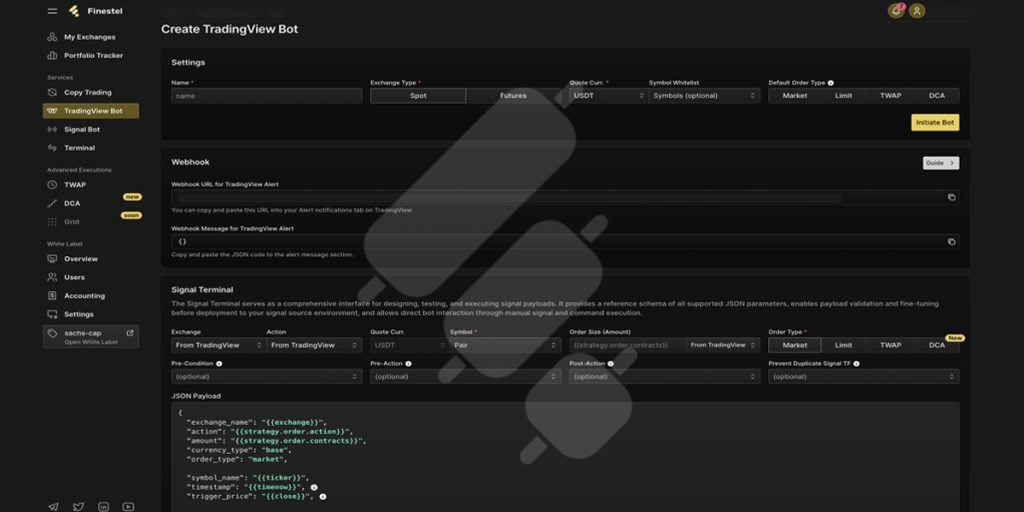
Task: Copy the Webhook Message with copy icon
Action: click(x=952, y=242)
